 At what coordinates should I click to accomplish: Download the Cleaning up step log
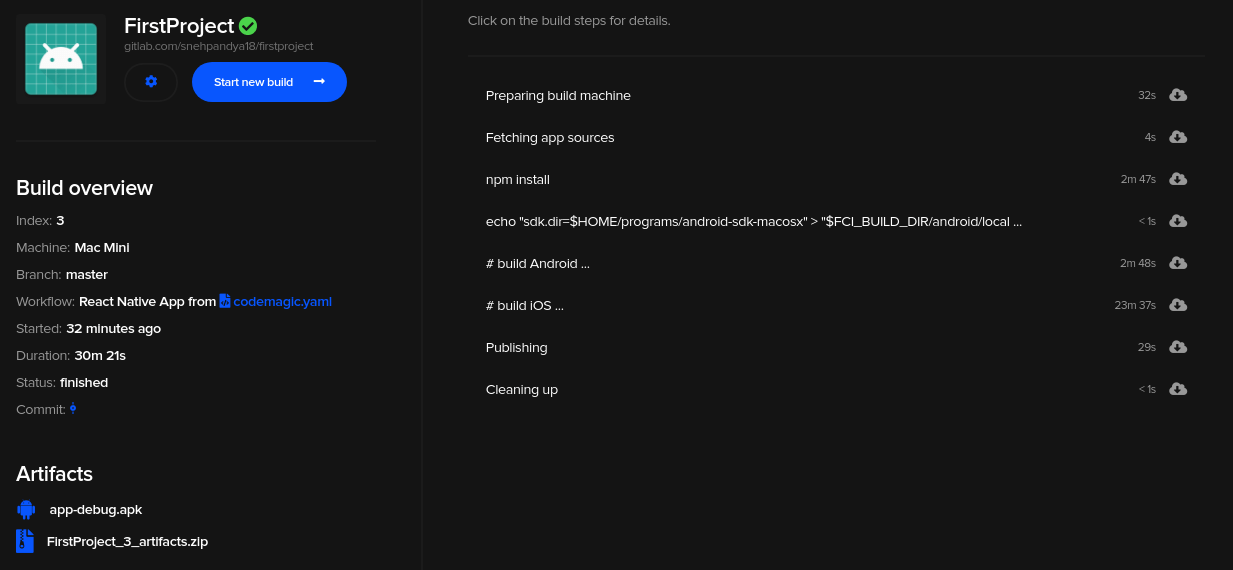pos(1178,389)
